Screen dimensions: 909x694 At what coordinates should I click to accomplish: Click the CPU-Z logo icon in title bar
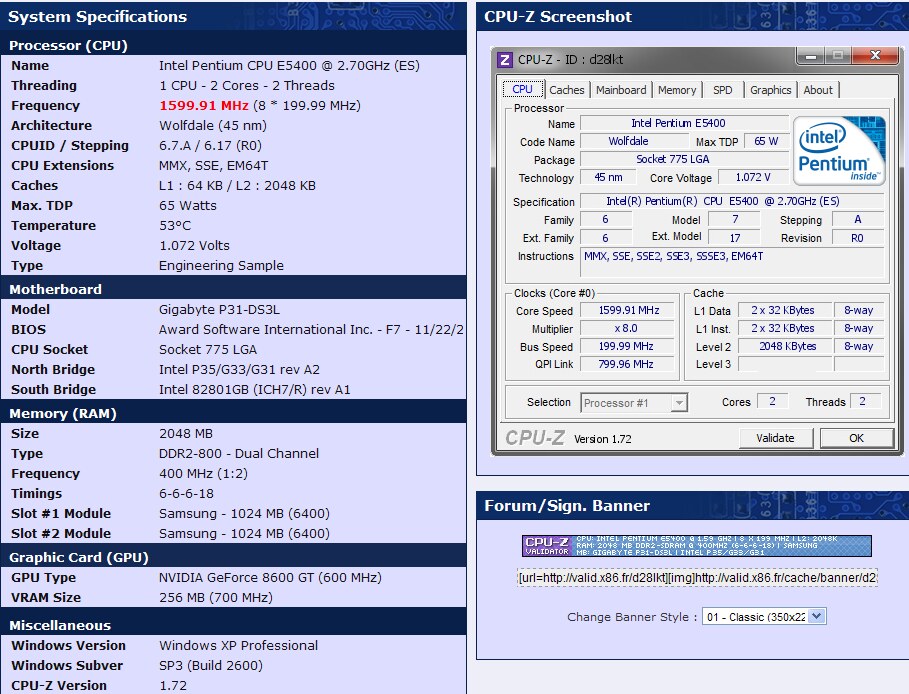coord(505,60)
